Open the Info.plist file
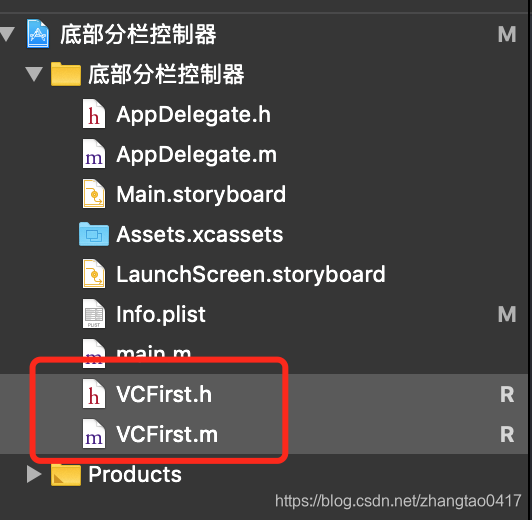The width and height of the screenshot is (532, 520). click(160, 314)
